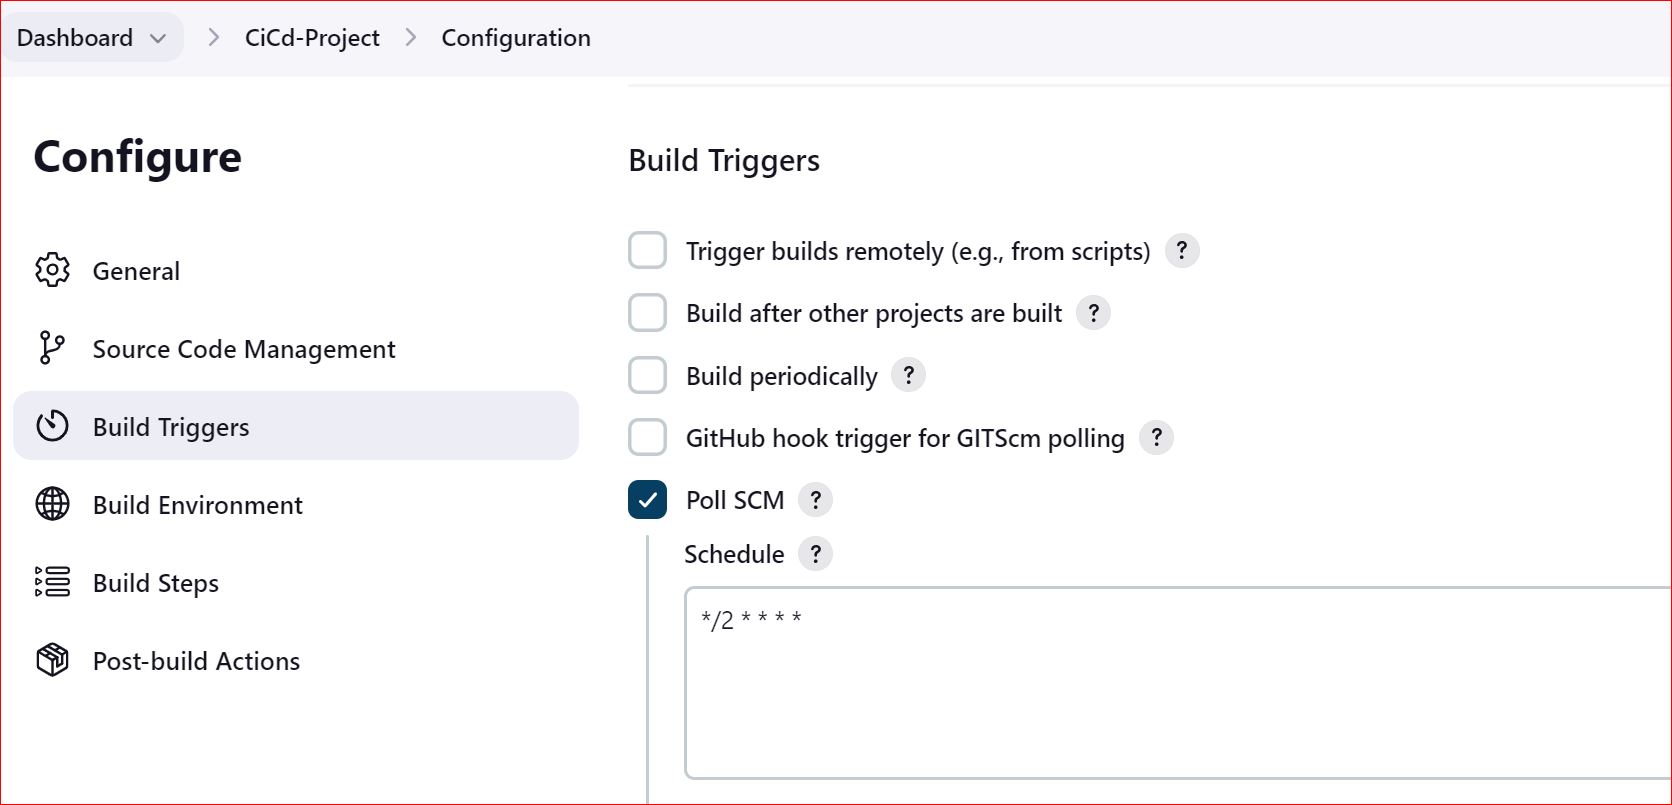Select the General gear icon in sidebar

(x=52, y=269)
